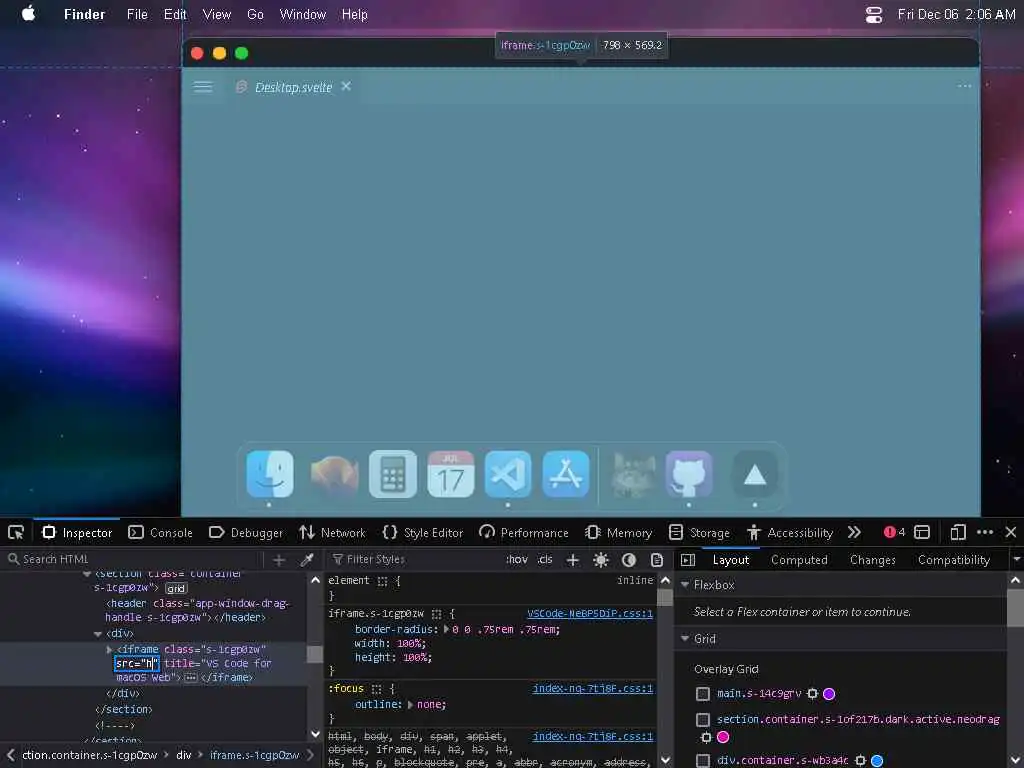1024x768 pixels.
Task: Switch to Changes sidebar tab
Action: (x=872, y=560)
